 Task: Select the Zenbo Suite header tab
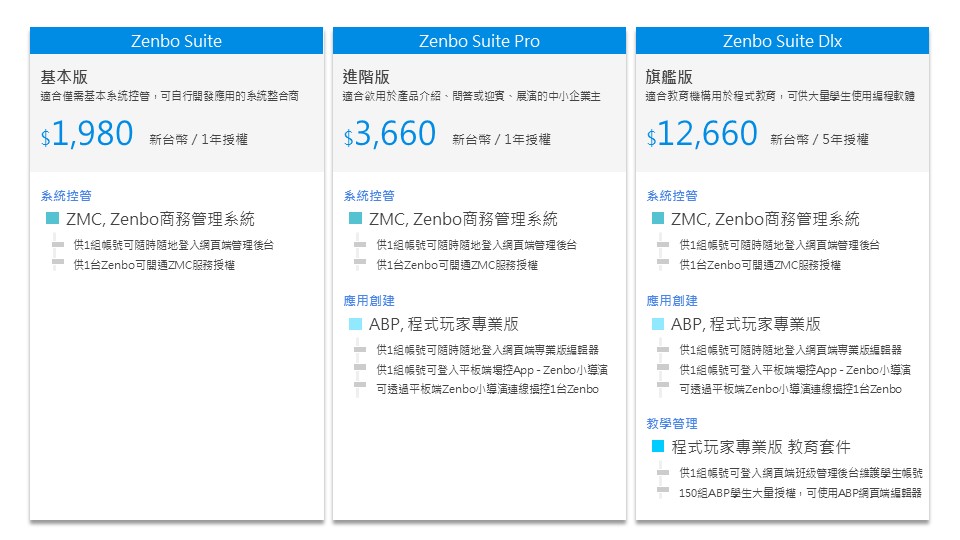(x=176, y=41)
